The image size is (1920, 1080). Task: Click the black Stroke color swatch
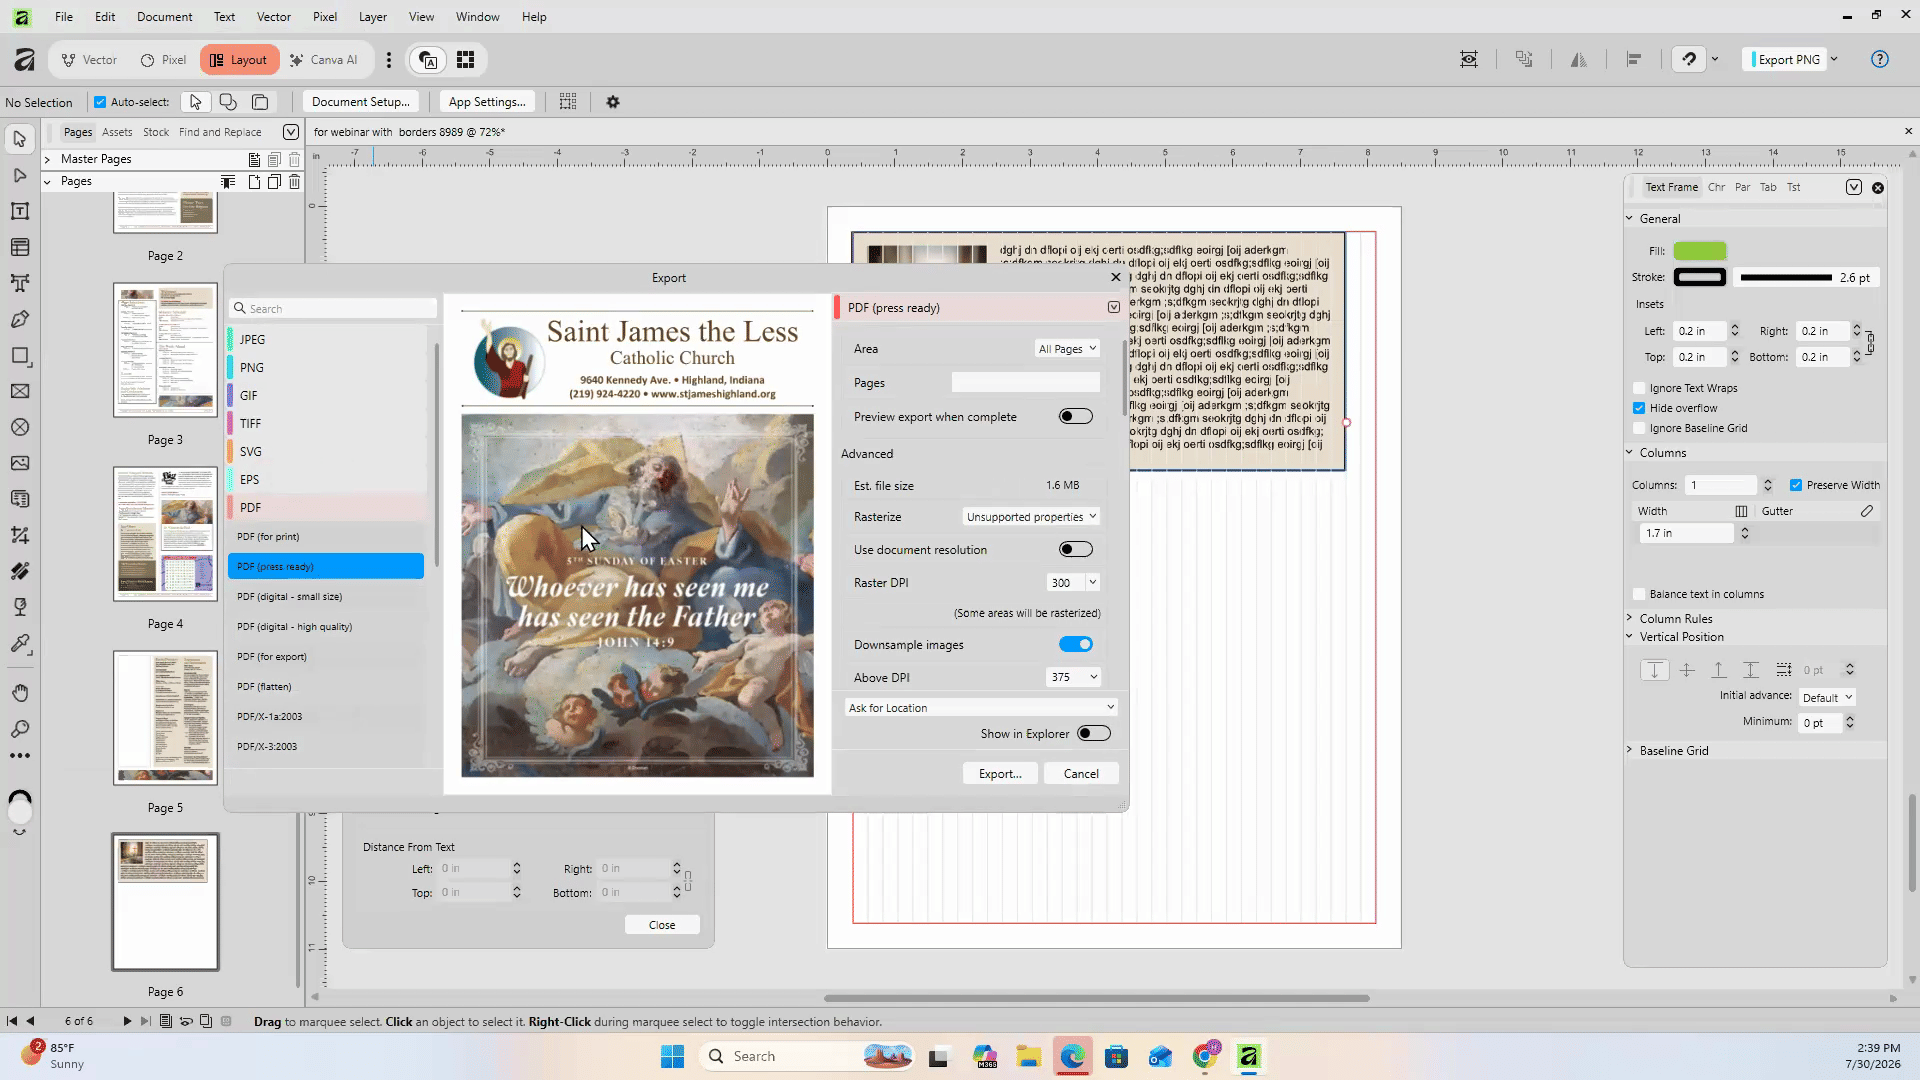tap(1699, 277)
